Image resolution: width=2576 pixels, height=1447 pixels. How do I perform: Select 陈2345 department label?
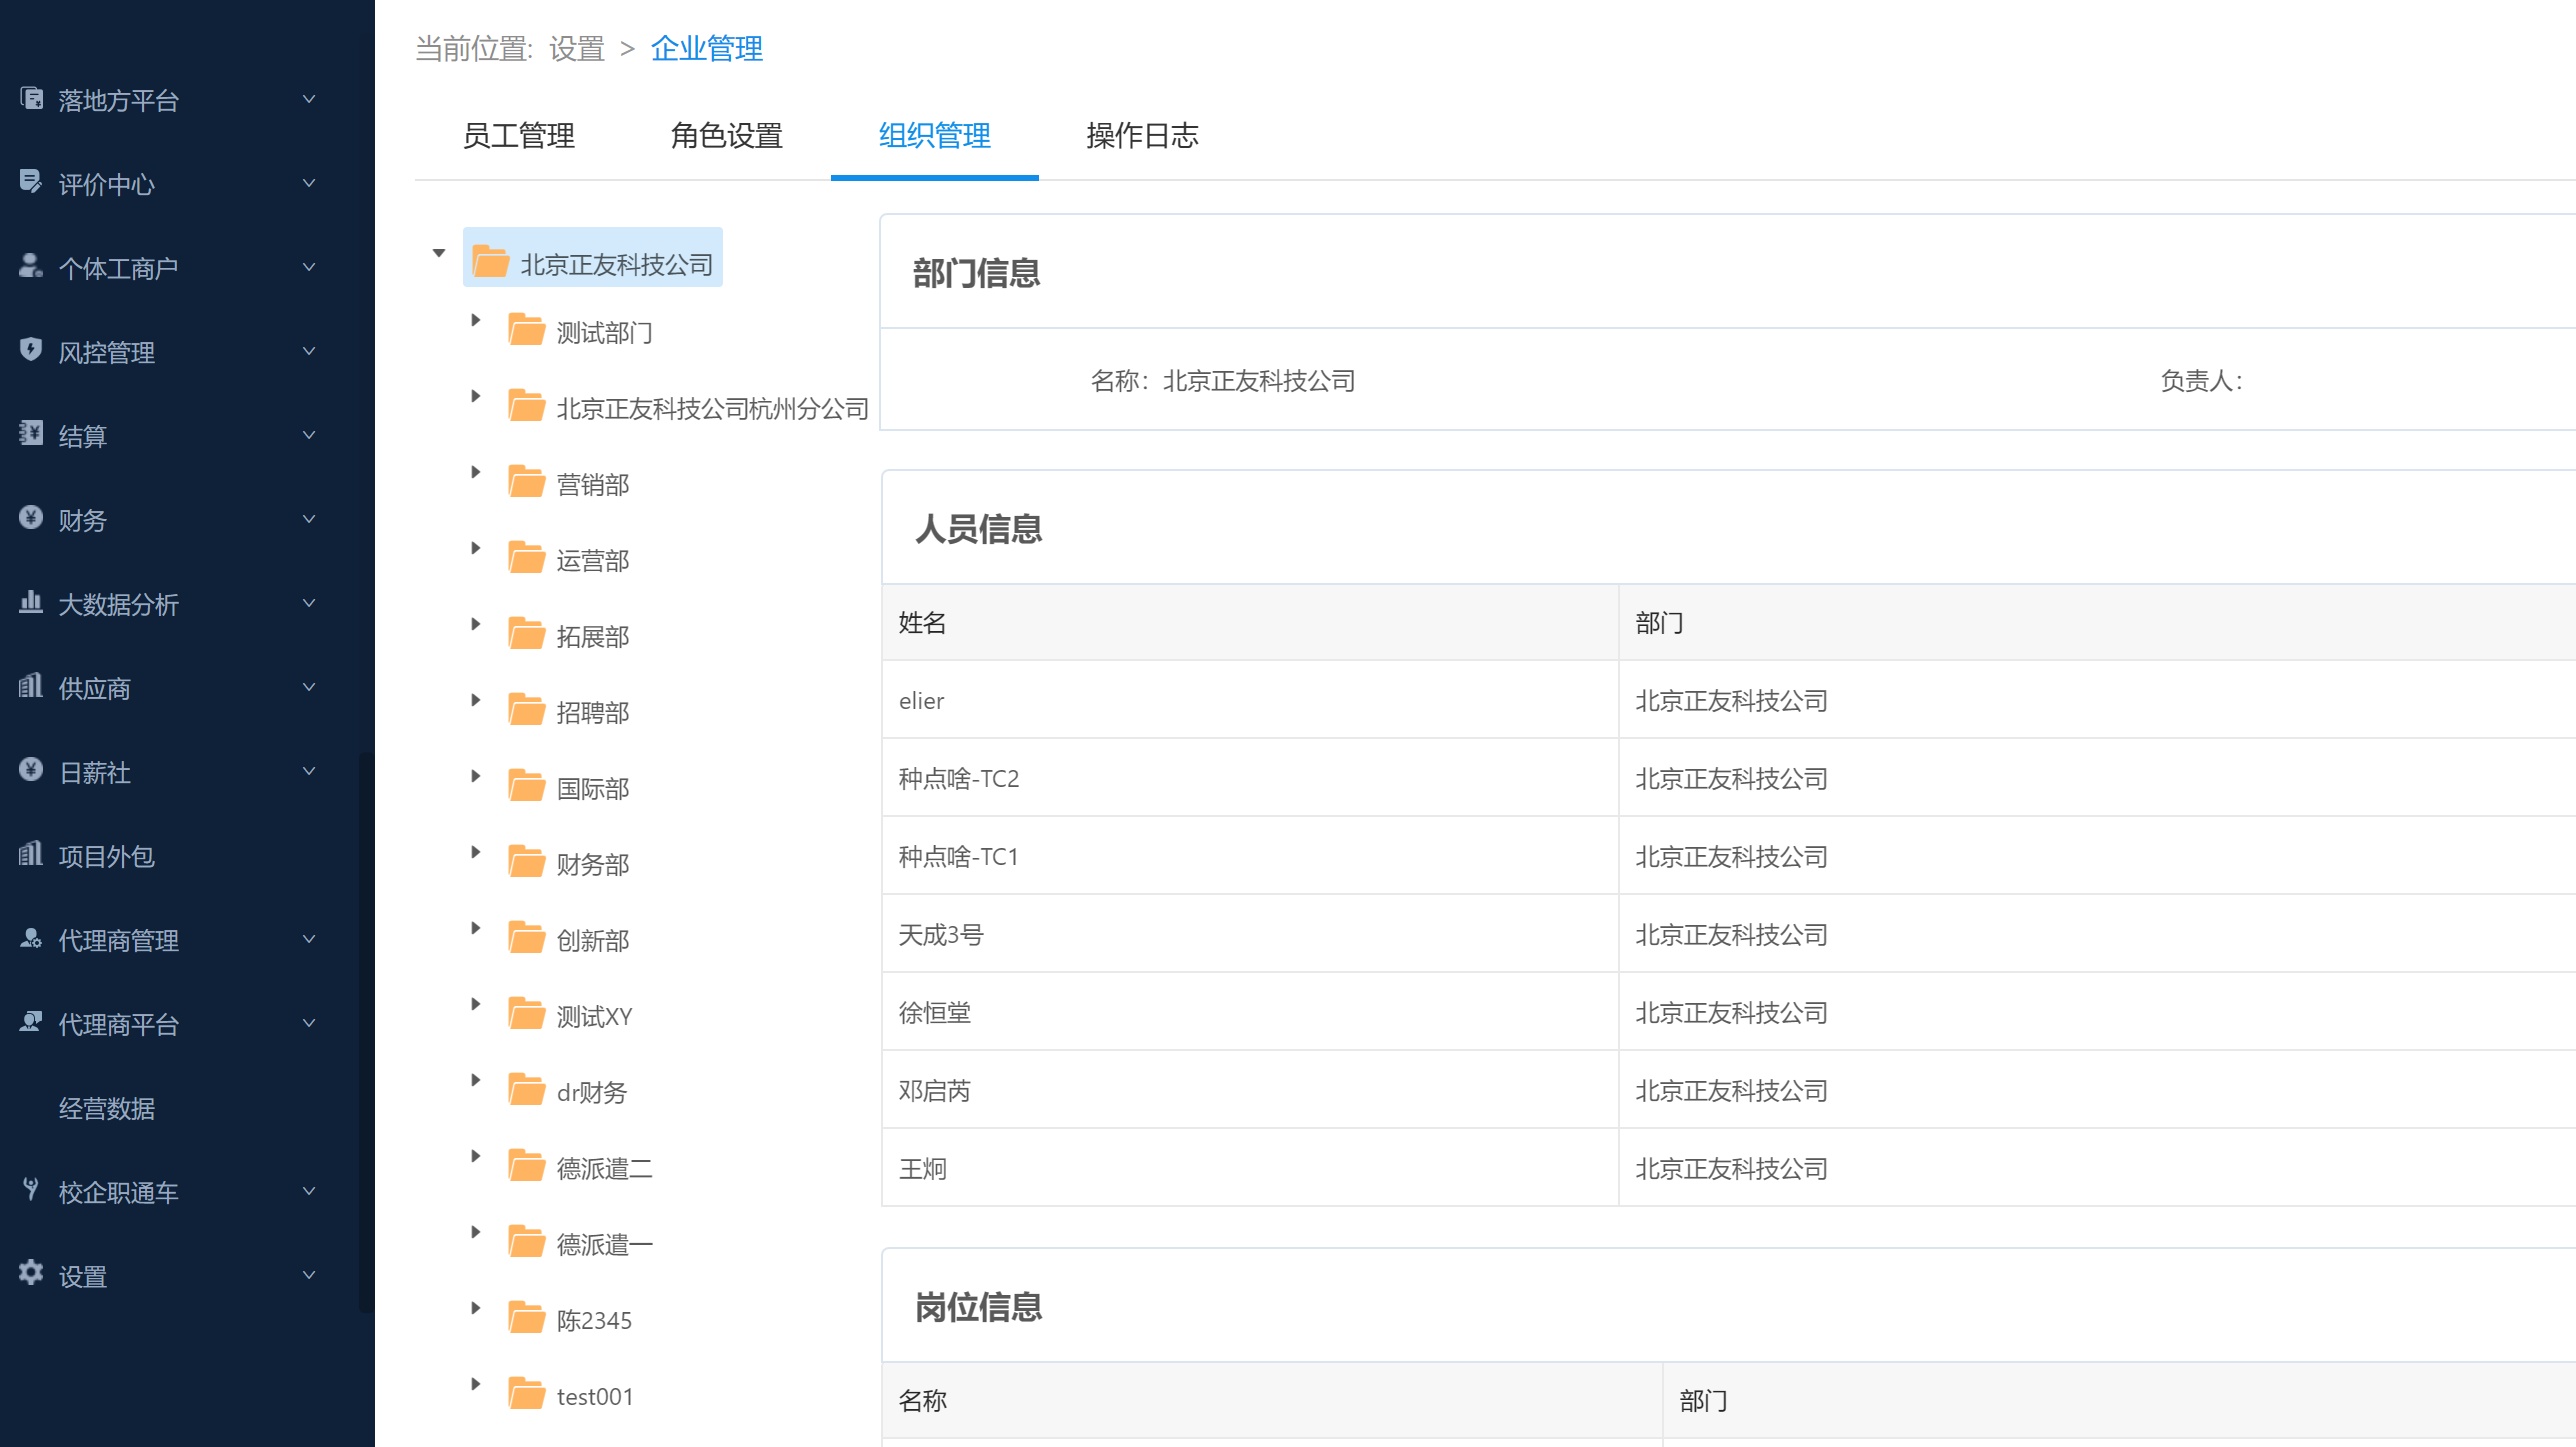tap(594, 1320)
